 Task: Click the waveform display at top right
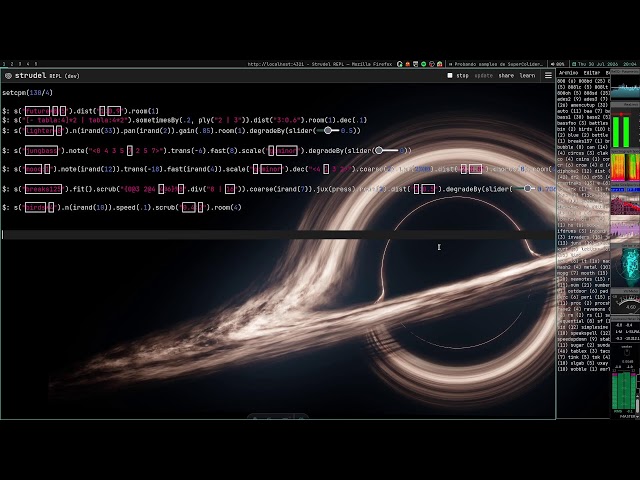click(625, 87)
